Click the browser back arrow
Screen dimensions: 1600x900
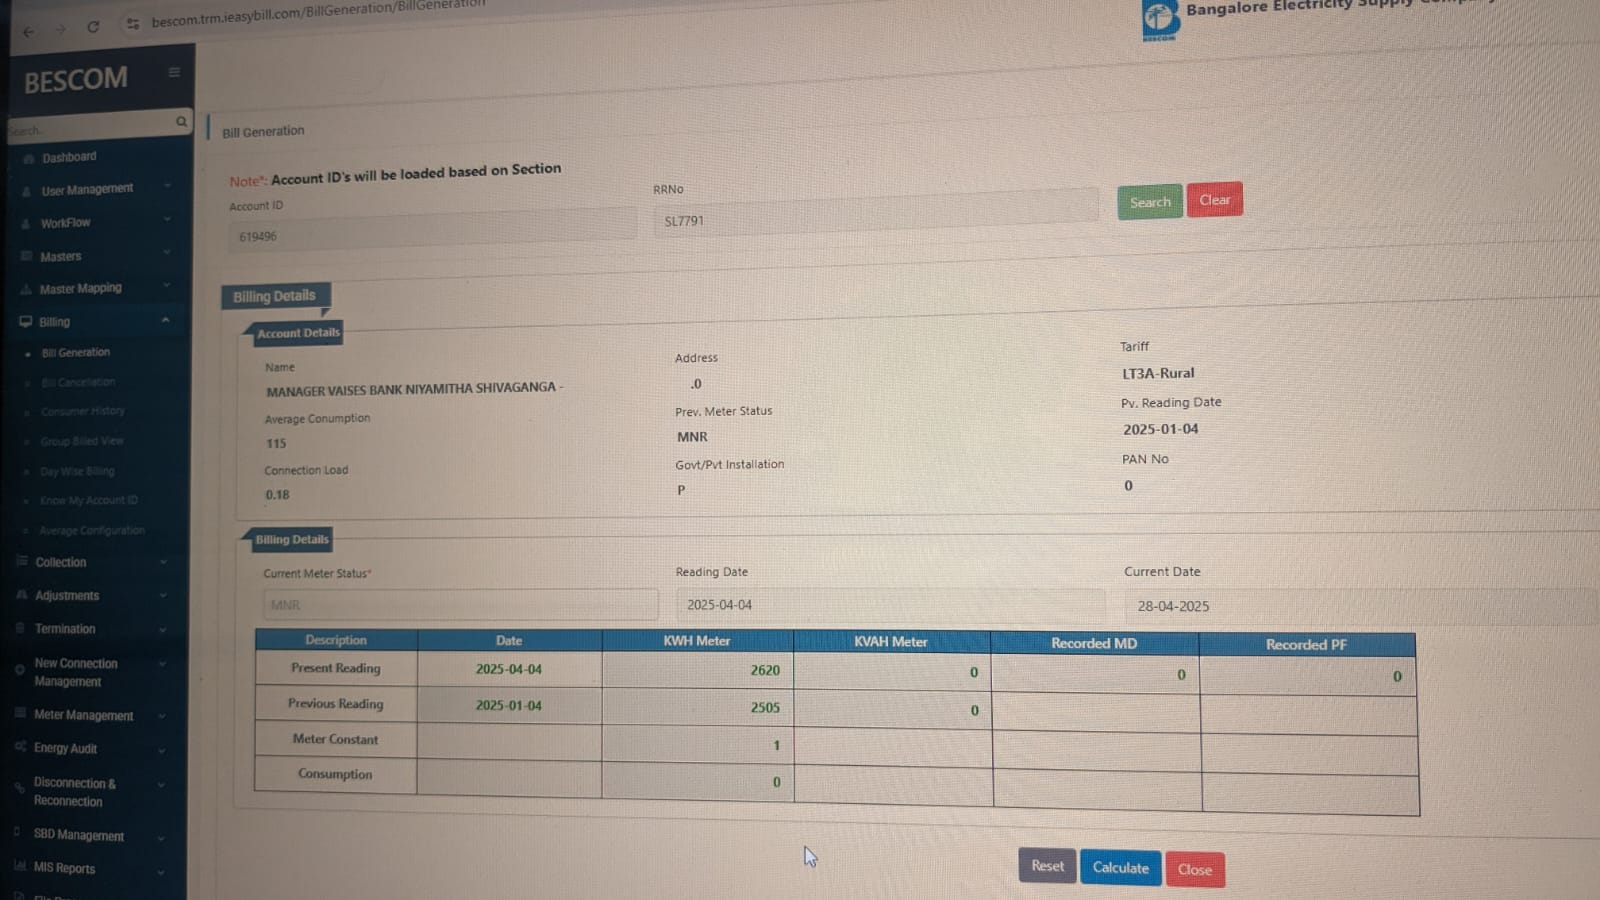click(28, 31)
